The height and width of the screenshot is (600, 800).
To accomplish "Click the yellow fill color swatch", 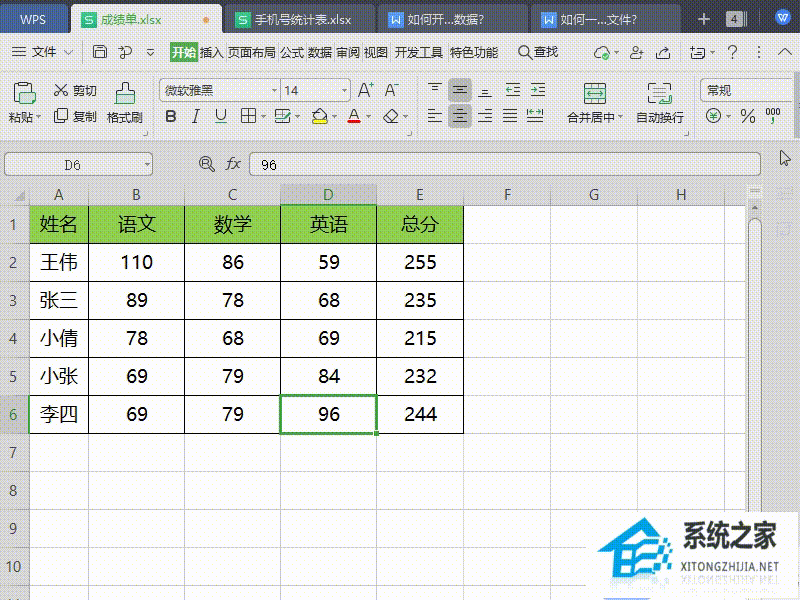I will (x=319, y=117).
